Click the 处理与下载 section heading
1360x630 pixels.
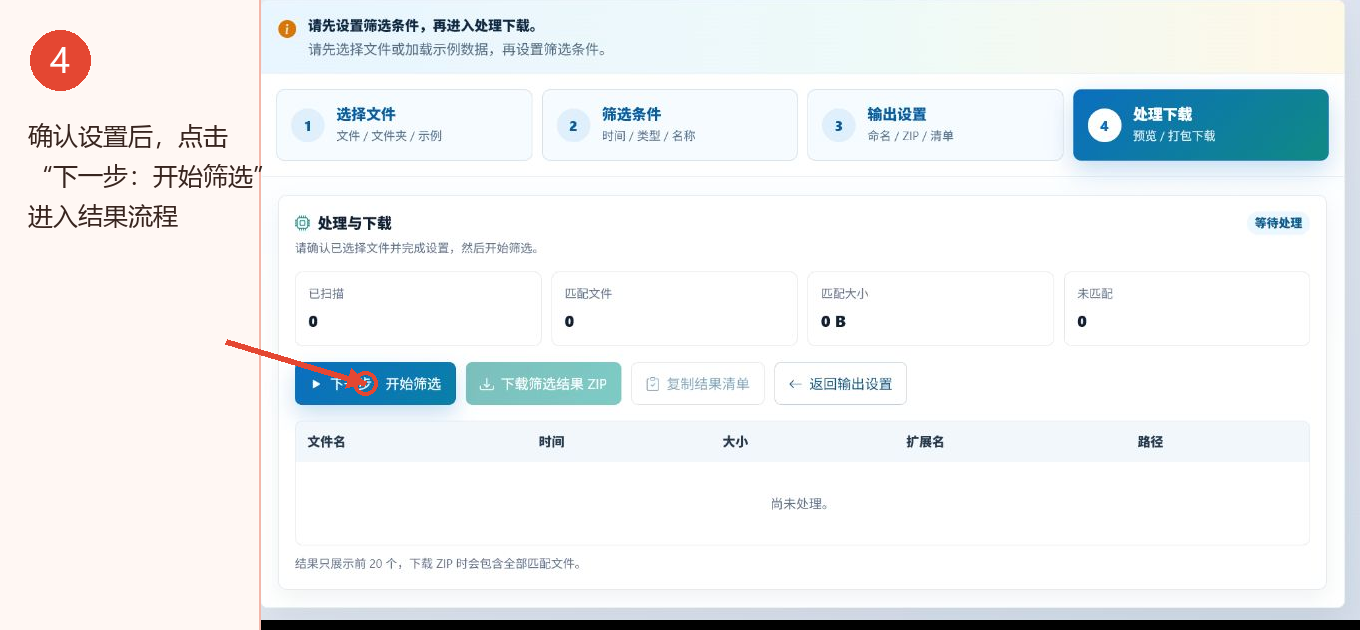(354, 223)
